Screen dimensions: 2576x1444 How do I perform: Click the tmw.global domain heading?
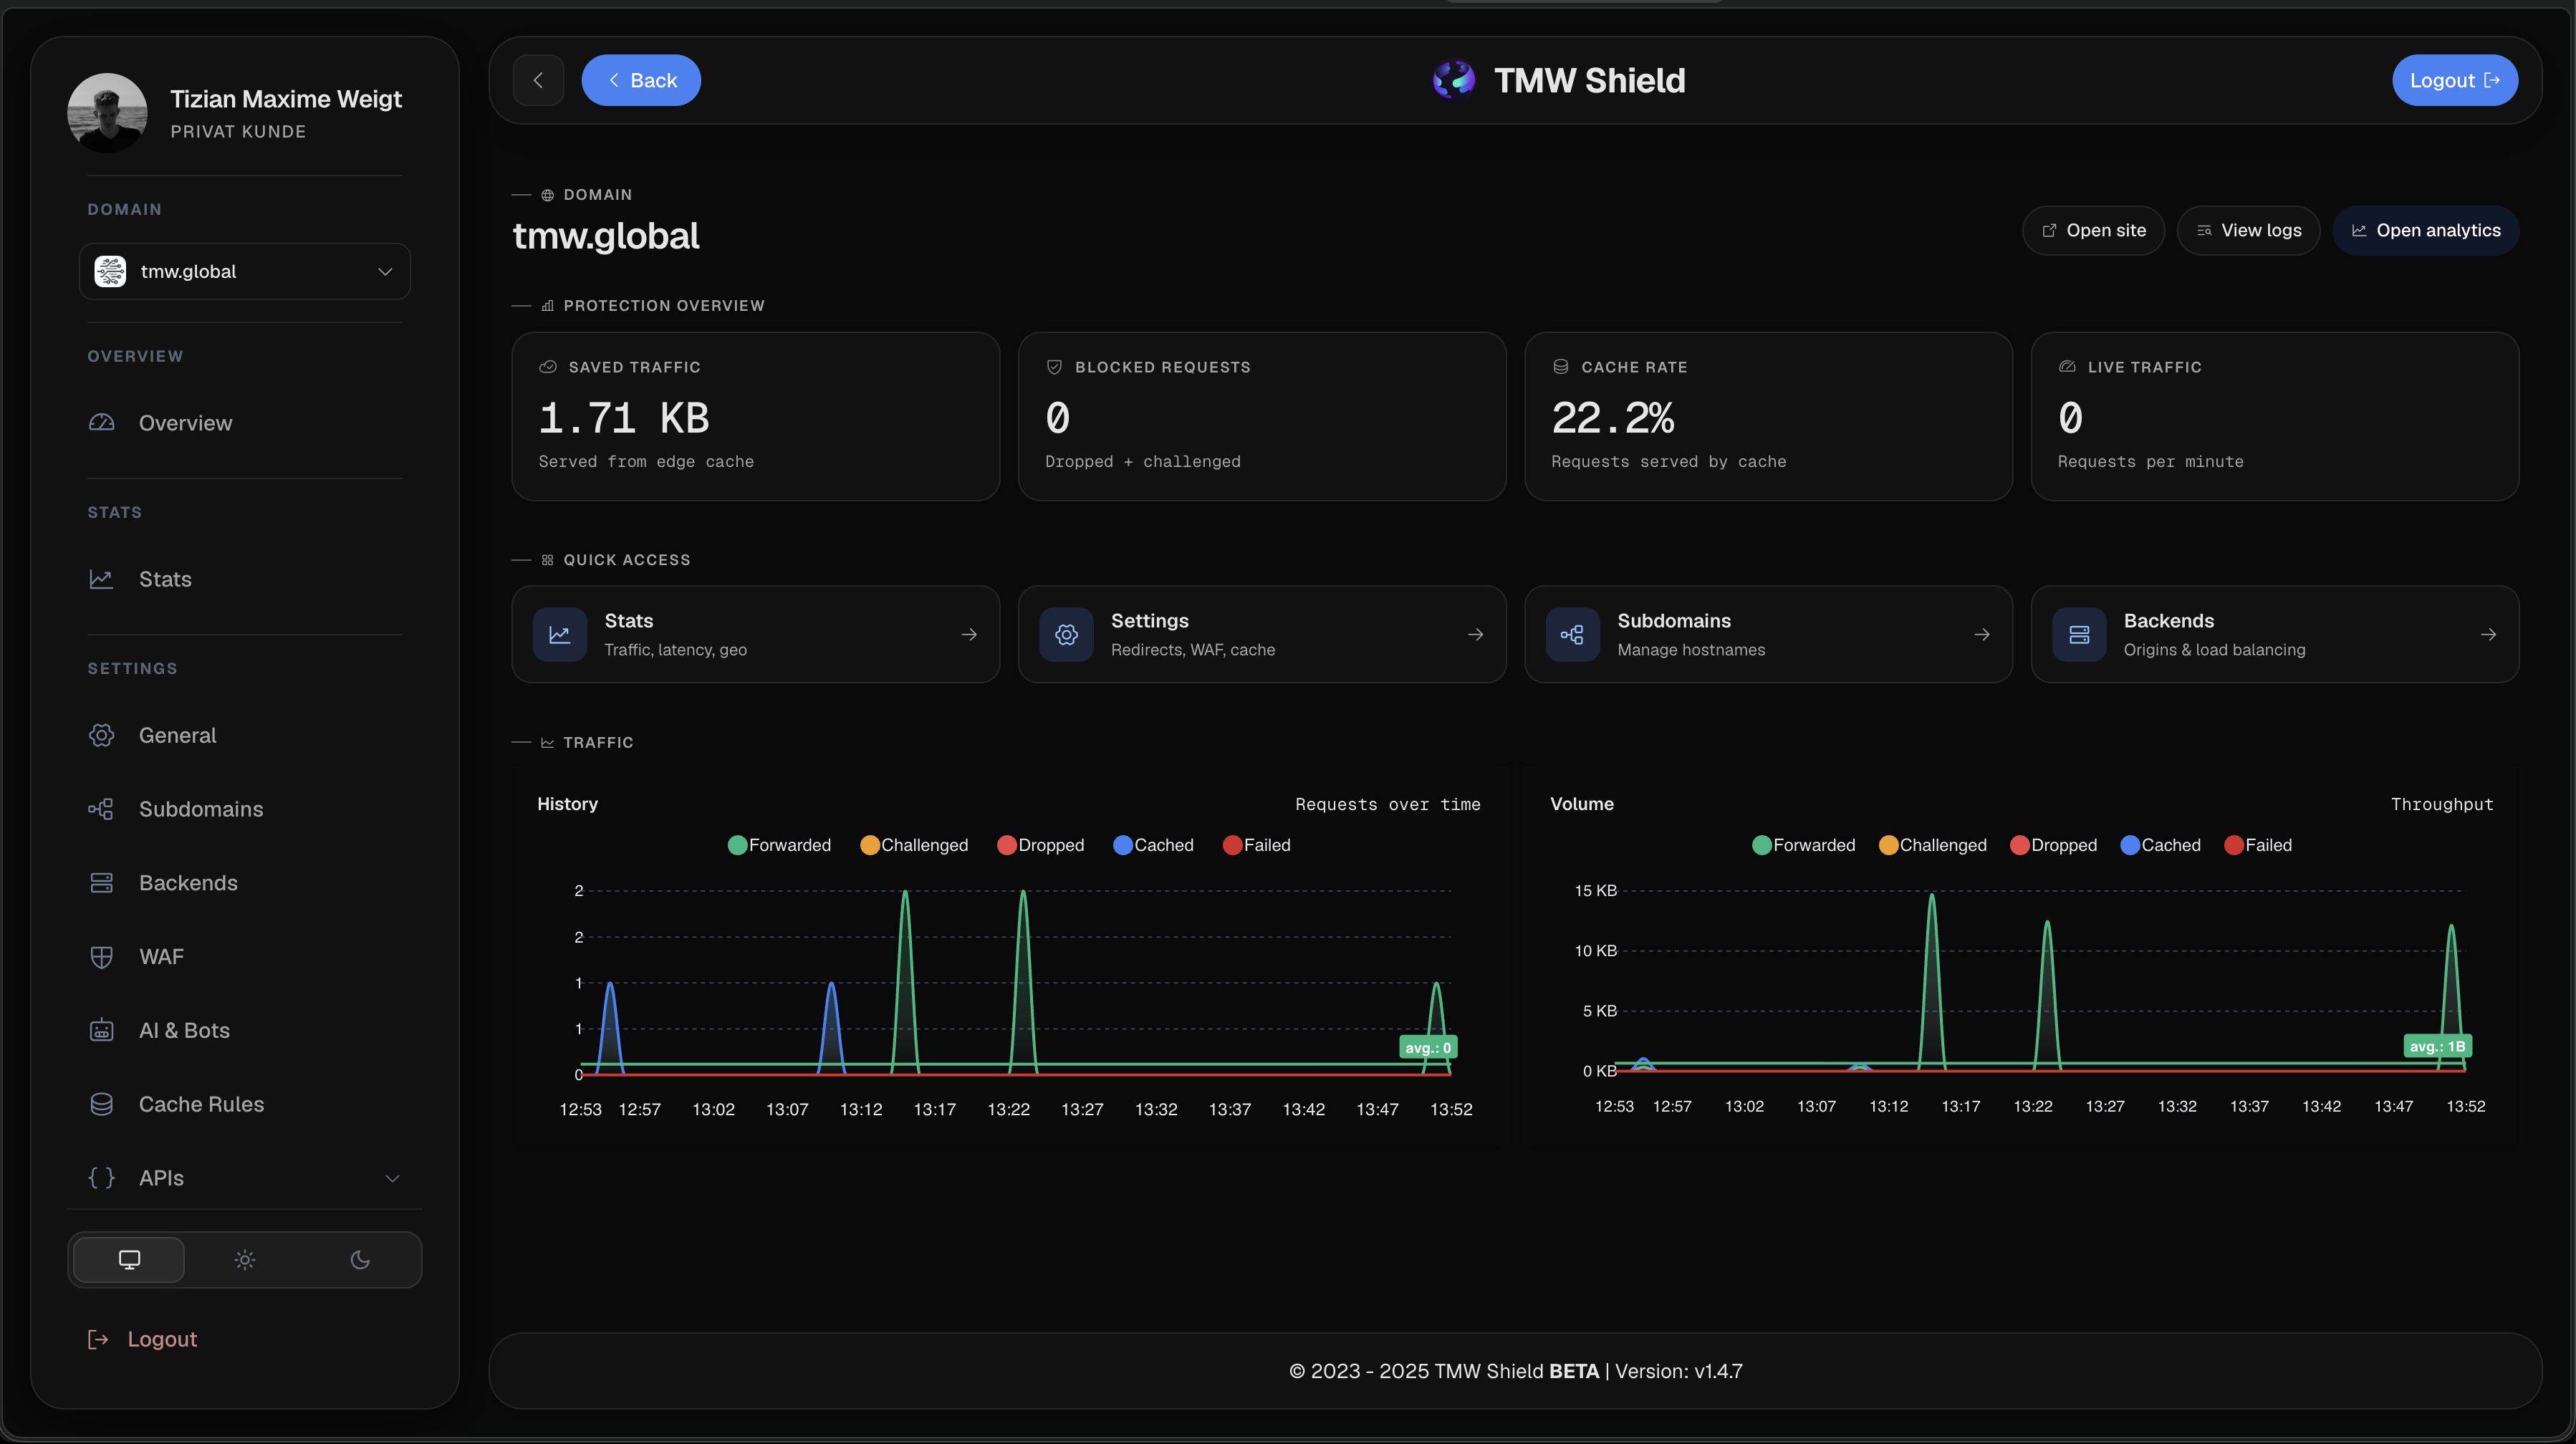606,236
